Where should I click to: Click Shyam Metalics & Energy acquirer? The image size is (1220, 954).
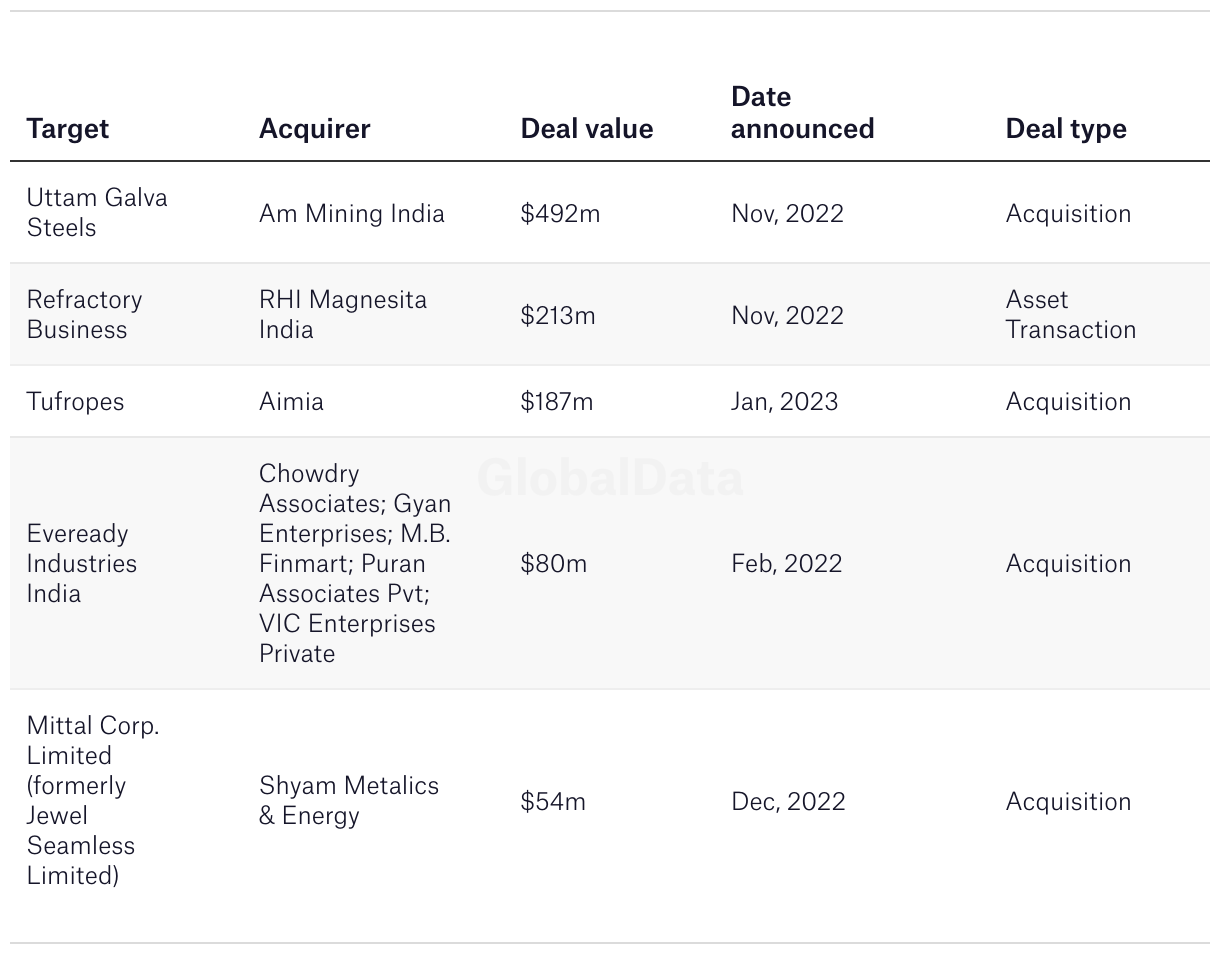coord(349,800)
